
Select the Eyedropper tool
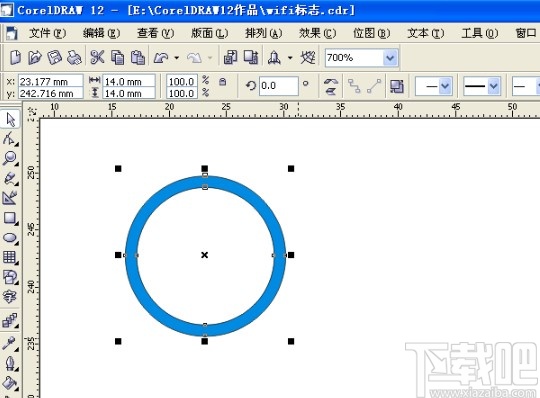pyautogui.click(x=10, y=343)
